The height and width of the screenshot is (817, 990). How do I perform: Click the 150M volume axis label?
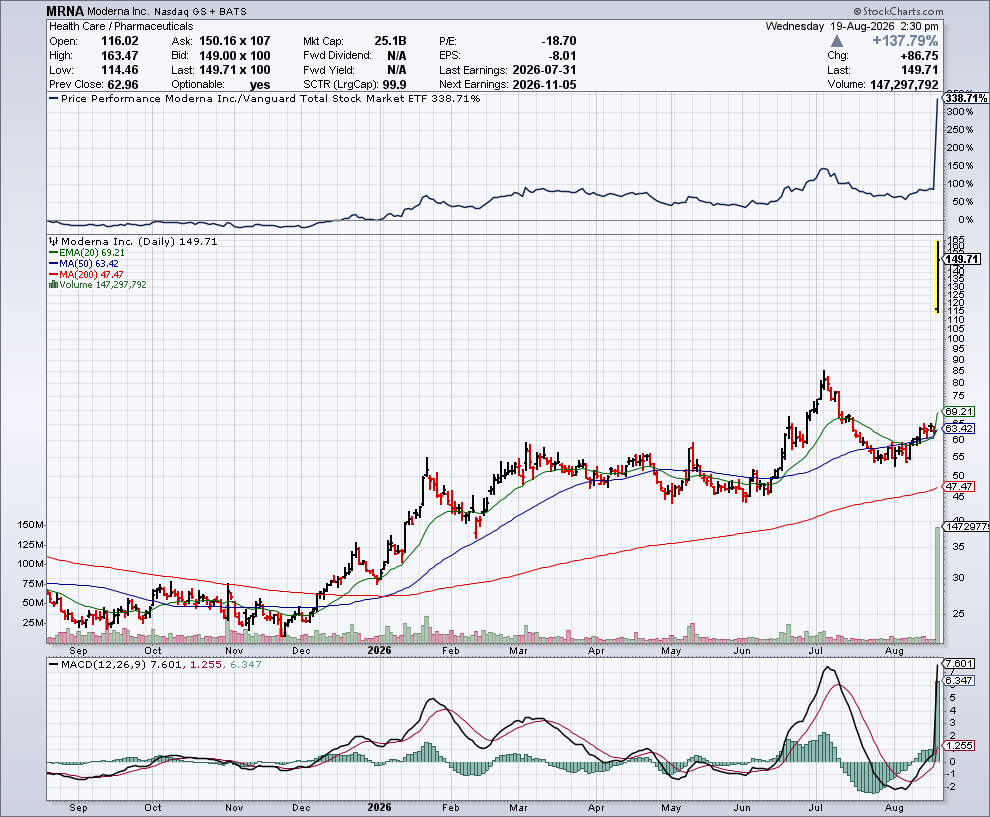(x=31, y=525)
